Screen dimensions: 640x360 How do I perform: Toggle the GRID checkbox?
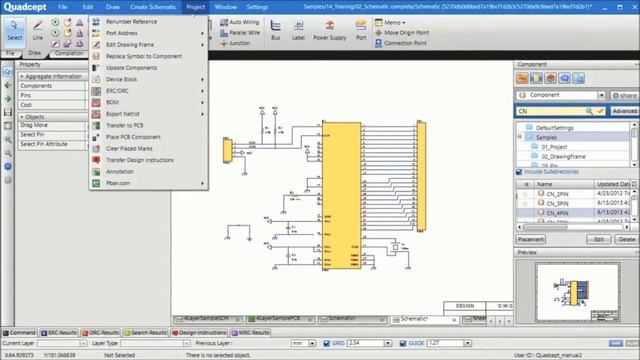(x=327, y=343)
